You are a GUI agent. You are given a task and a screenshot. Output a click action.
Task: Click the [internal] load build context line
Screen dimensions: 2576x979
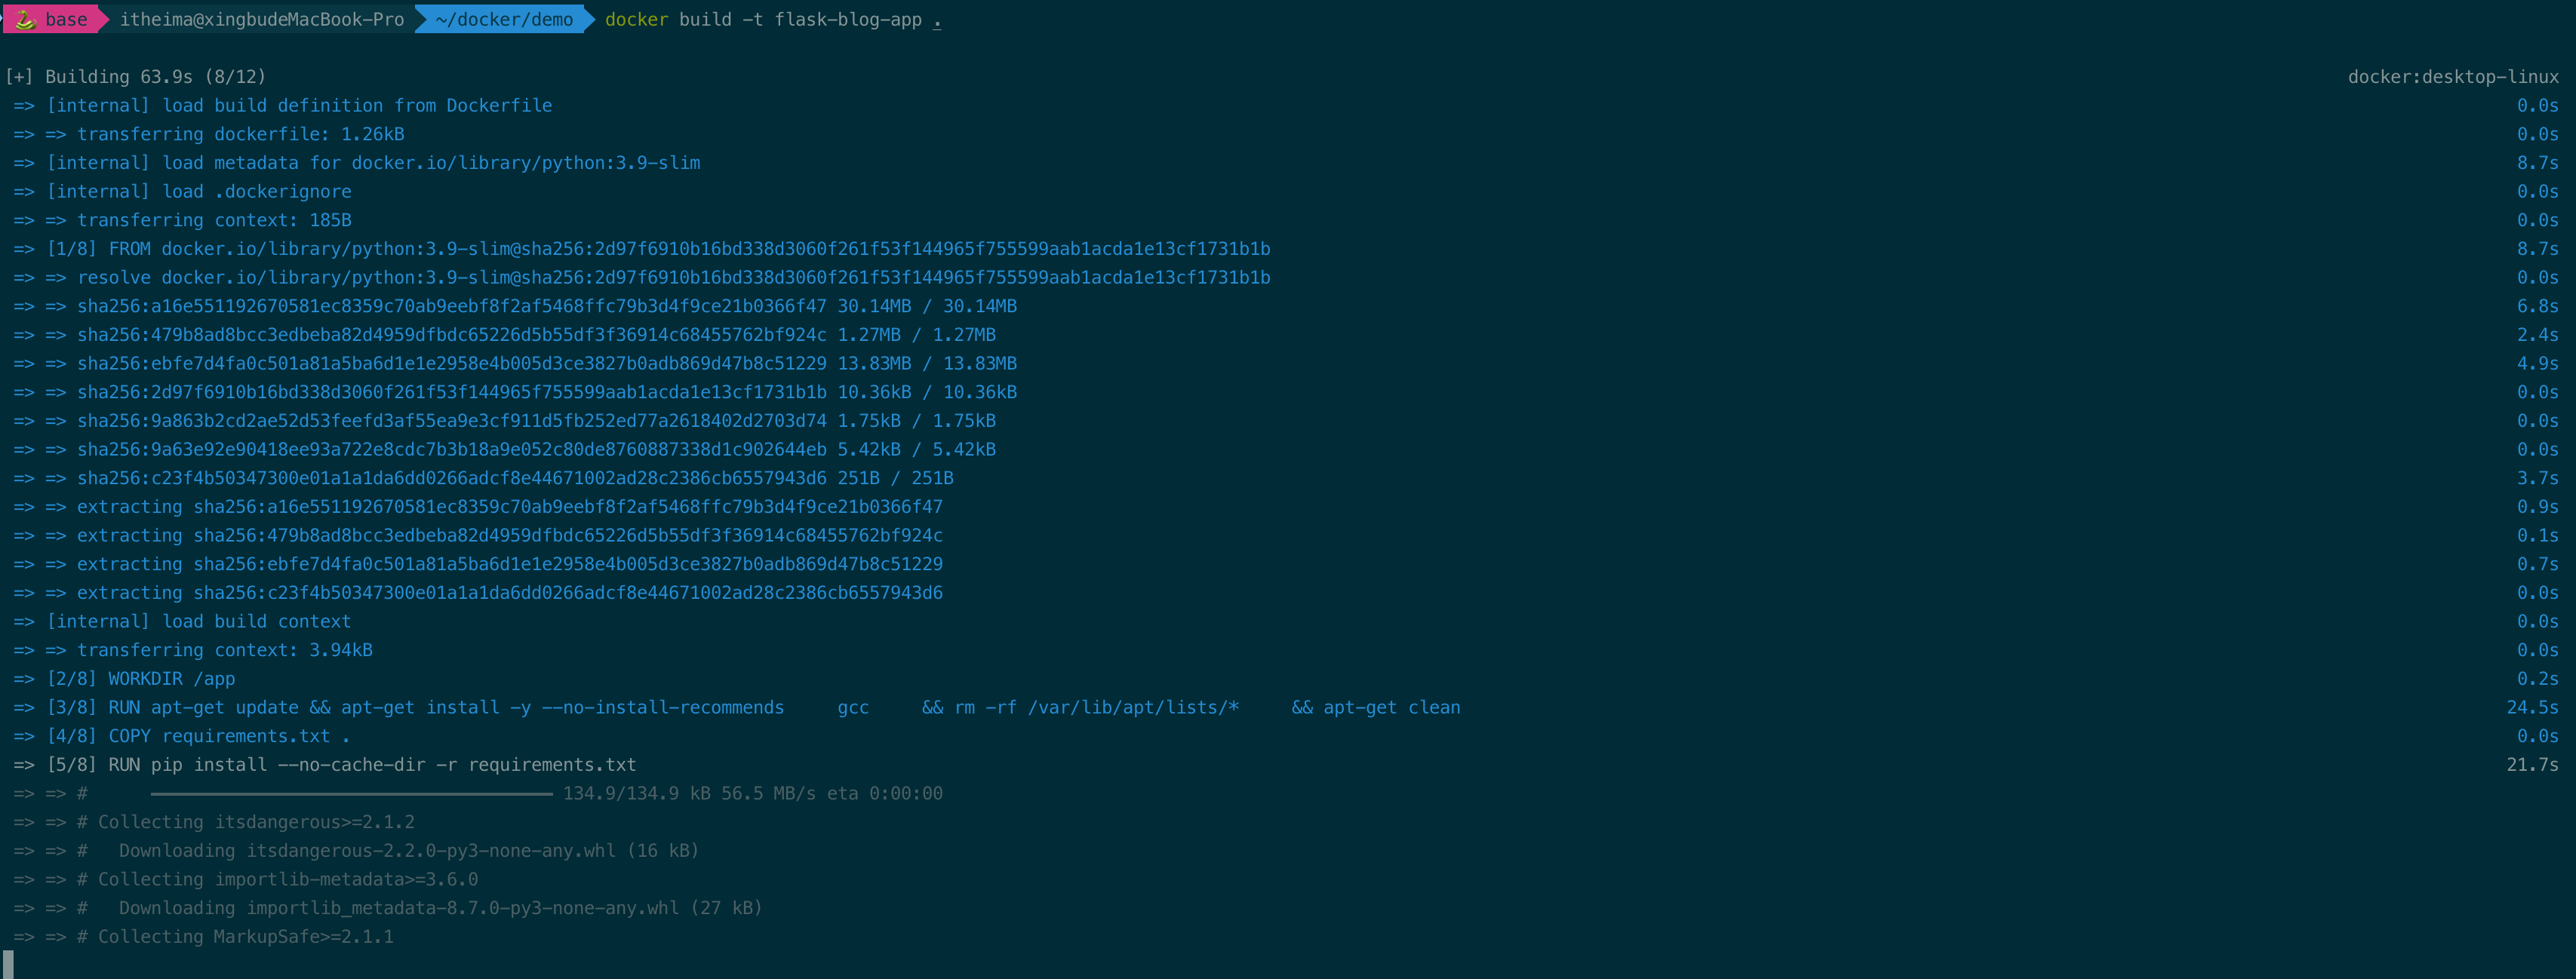(199, 622)
